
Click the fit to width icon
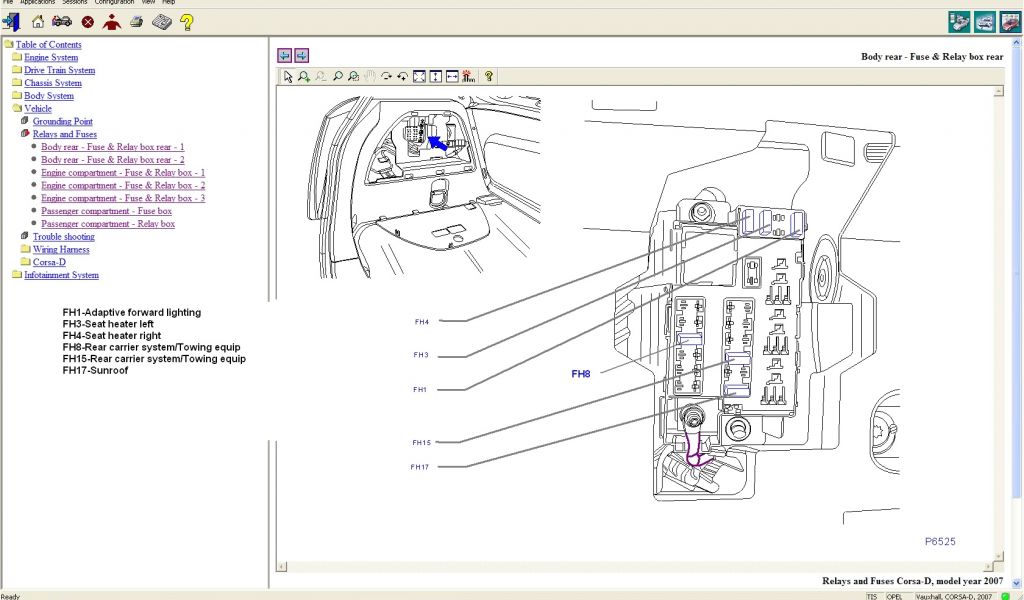(452, 76)
